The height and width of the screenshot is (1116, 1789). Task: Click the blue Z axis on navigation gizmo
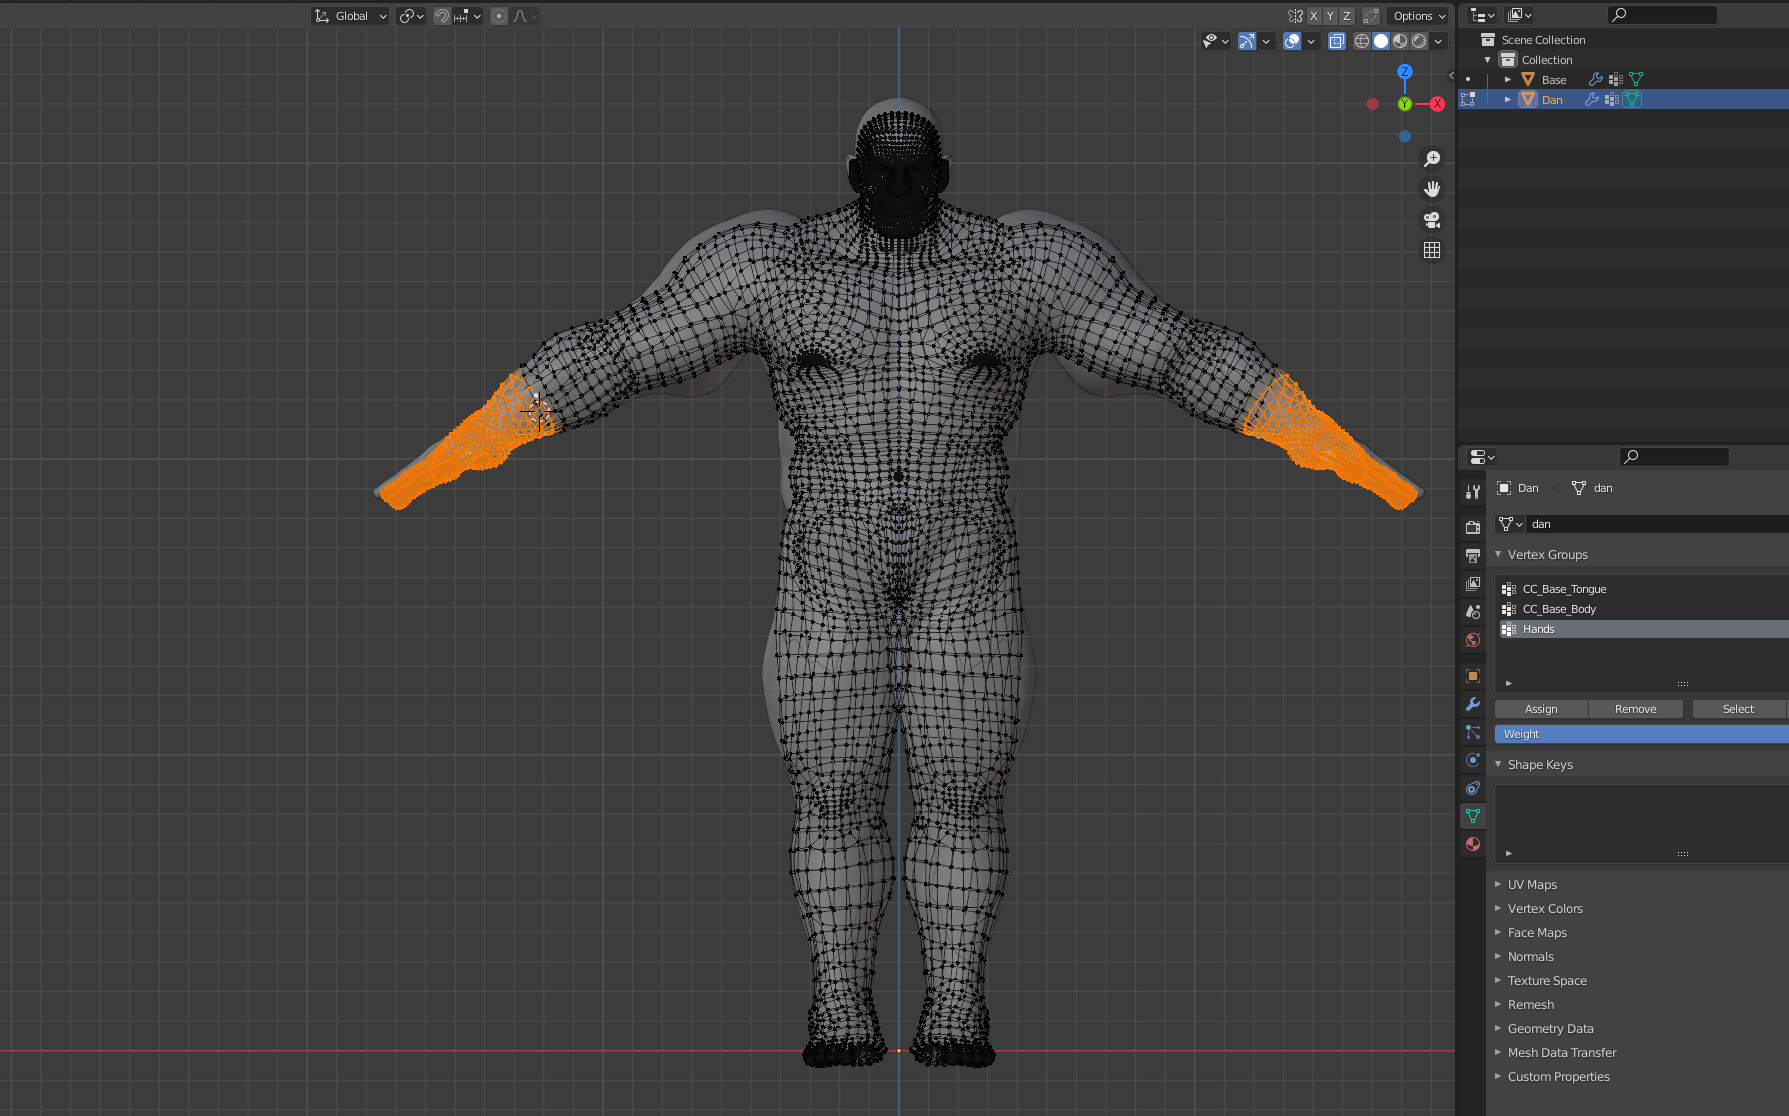coord(1405,72)
